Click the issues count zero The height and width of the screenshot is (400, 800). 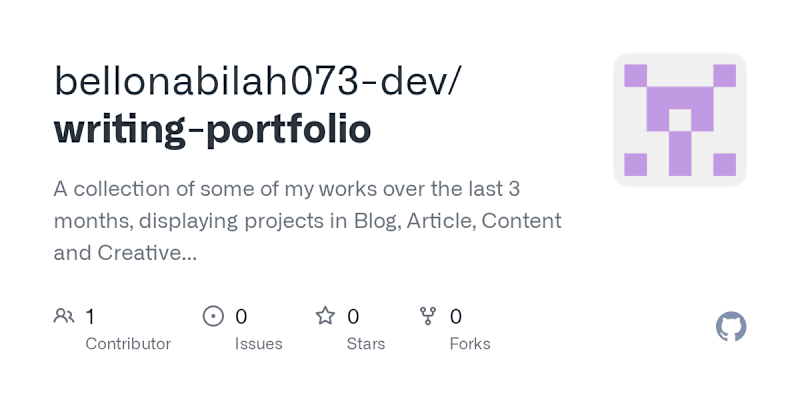pyautogui.click(x=241, y=317)
